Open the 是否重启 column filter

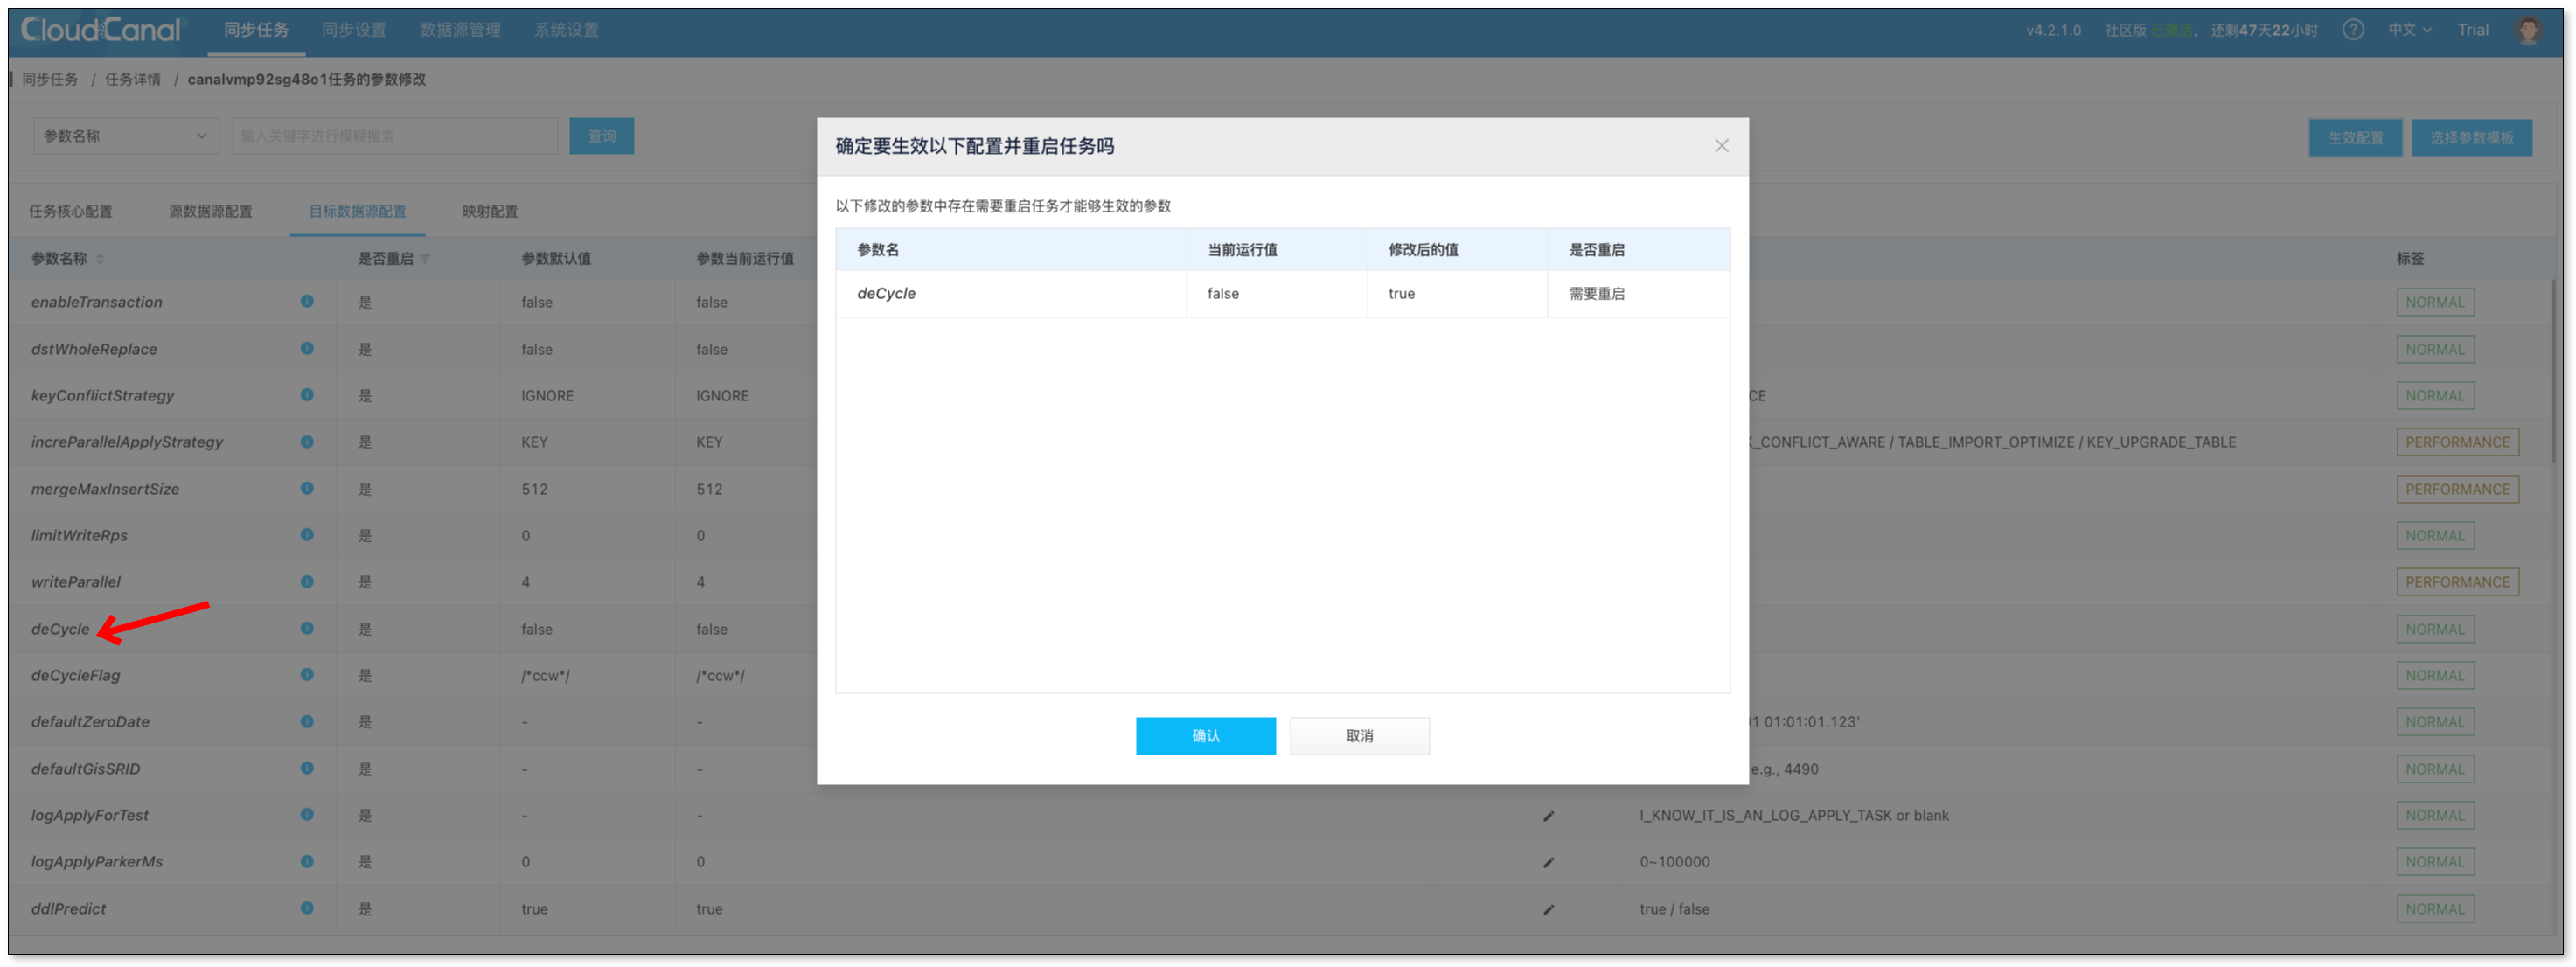tap(425, 259)
